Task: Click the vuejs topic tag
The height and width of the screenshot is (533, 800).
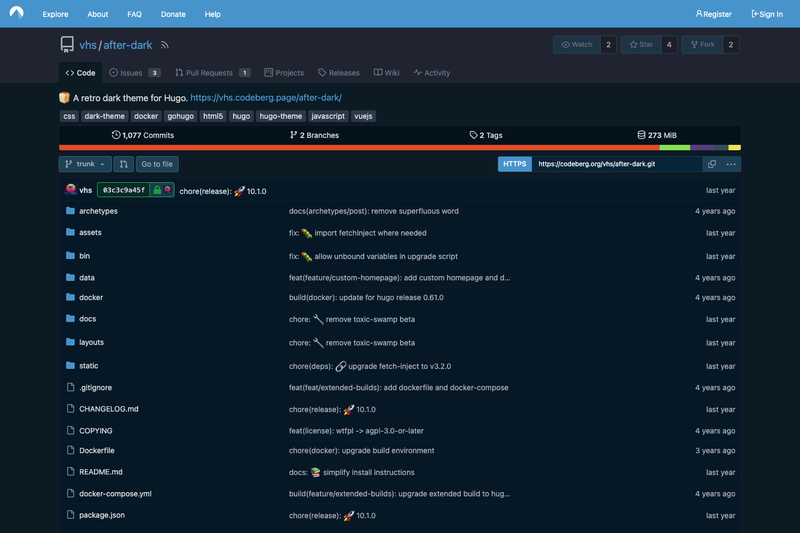Action: pyautogui.click(x=363, y=116)
